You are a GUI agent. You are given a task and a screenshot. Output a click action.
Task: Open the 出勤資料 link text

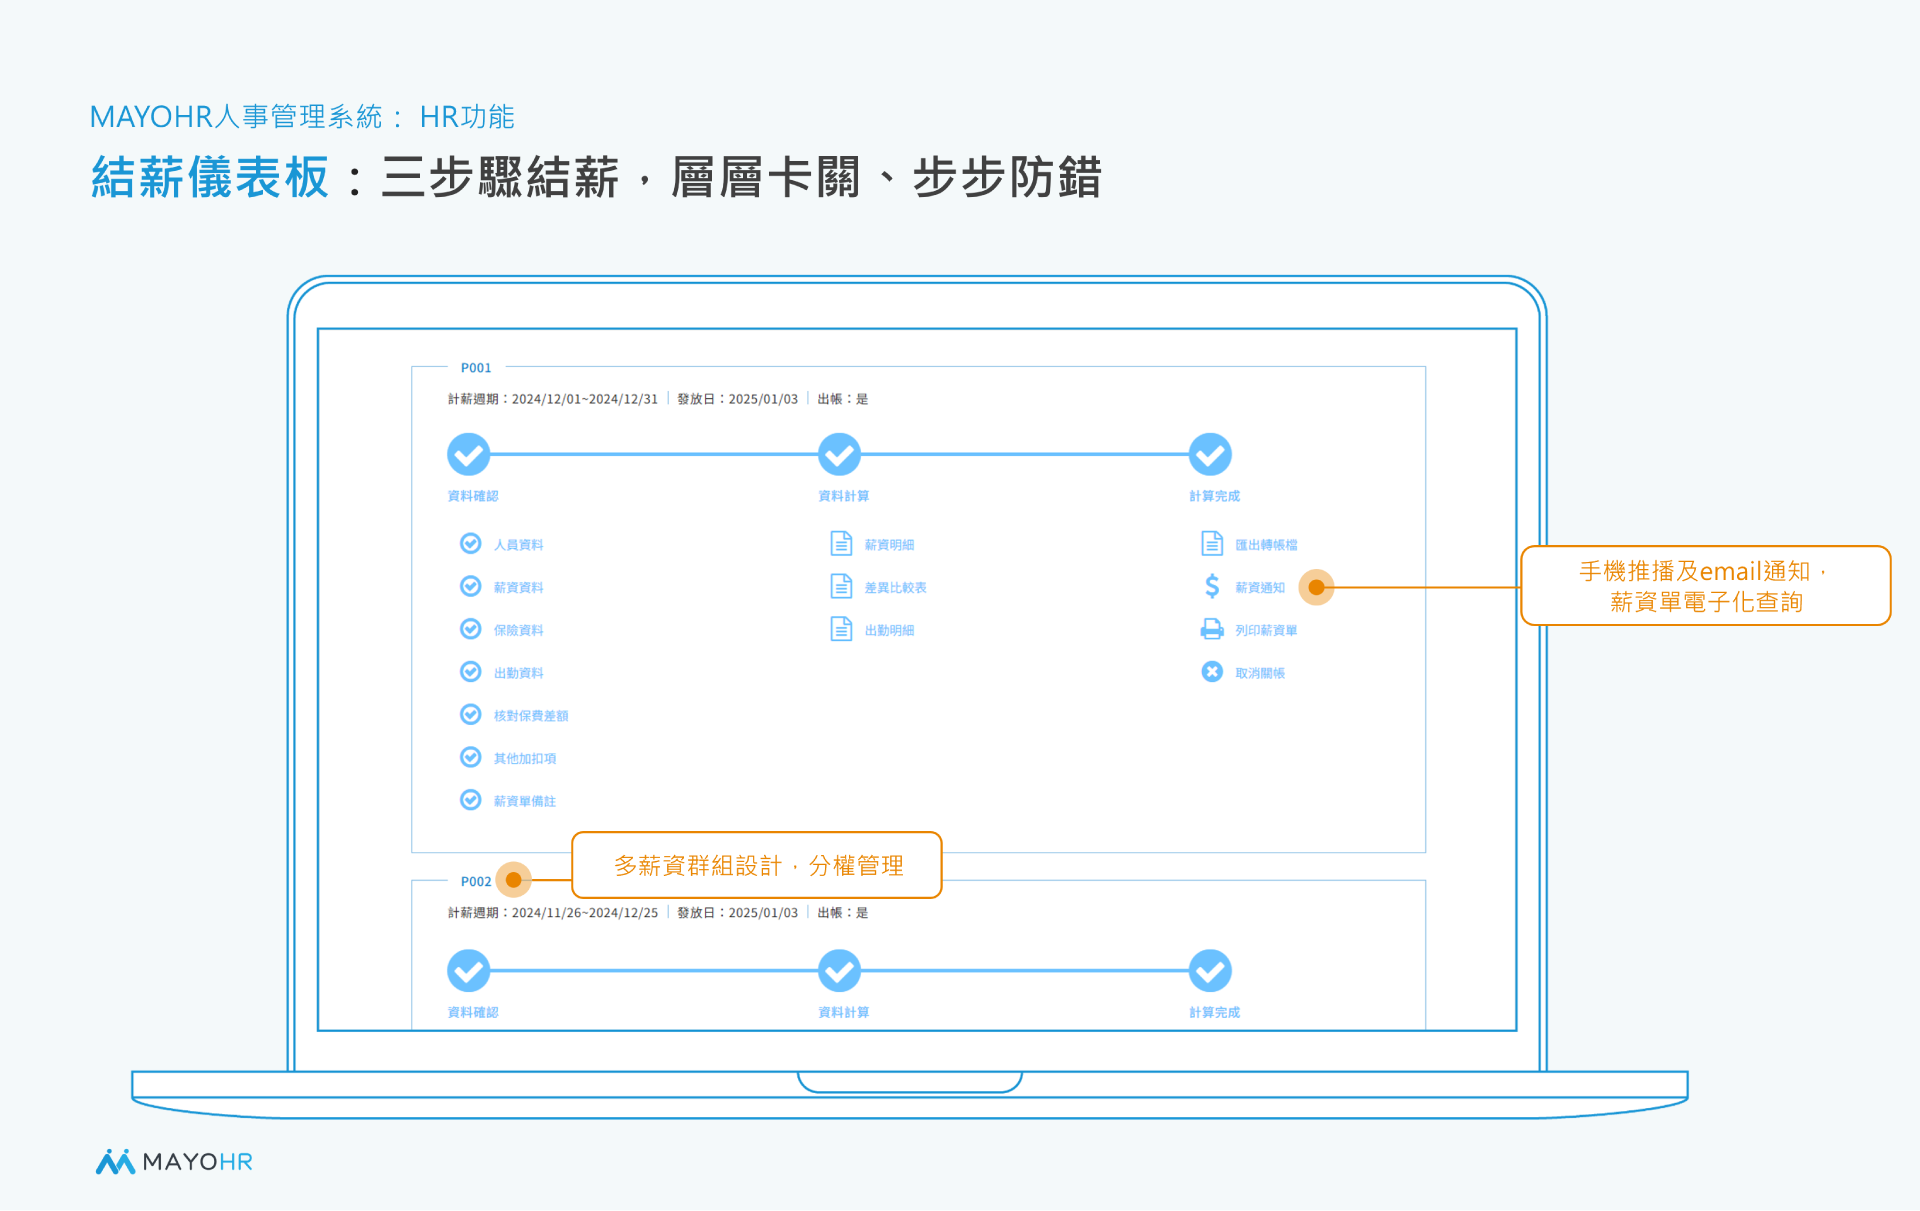pyautogui.click(x=518, y=673)
